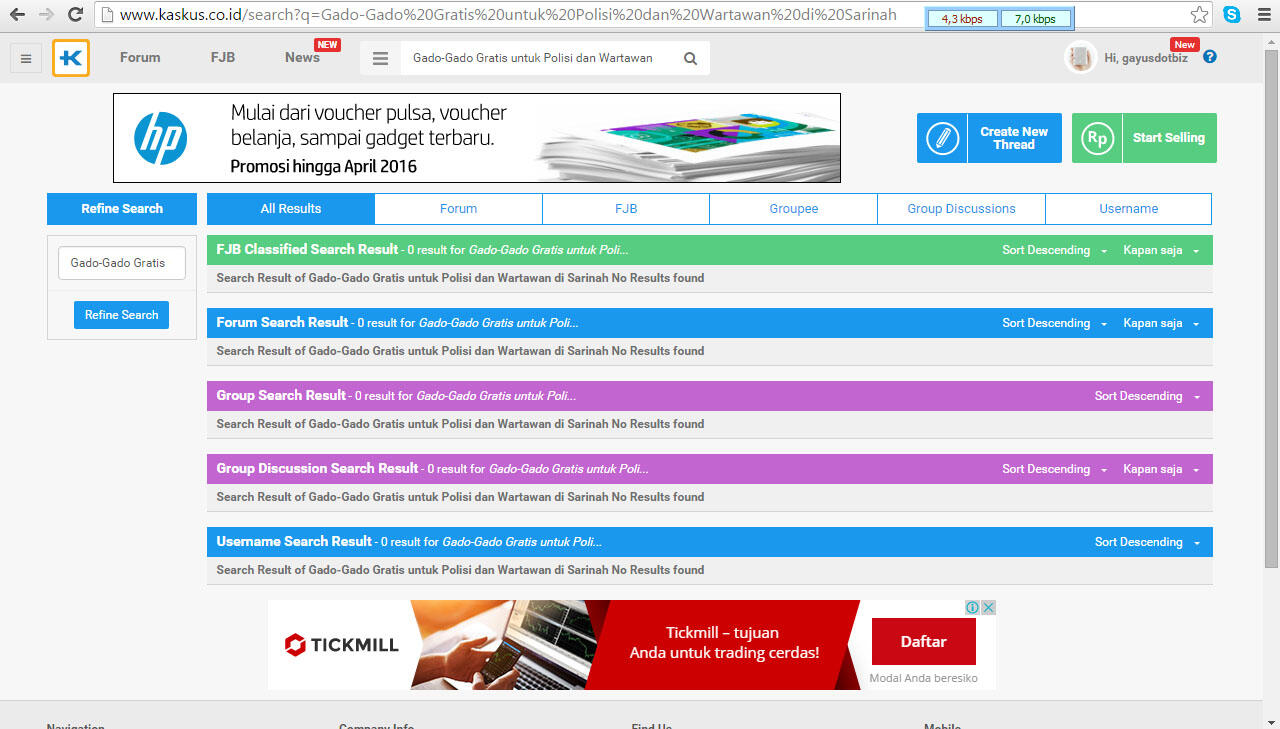Expand Sort Descending in FJB Classified results

[1055, 250]
